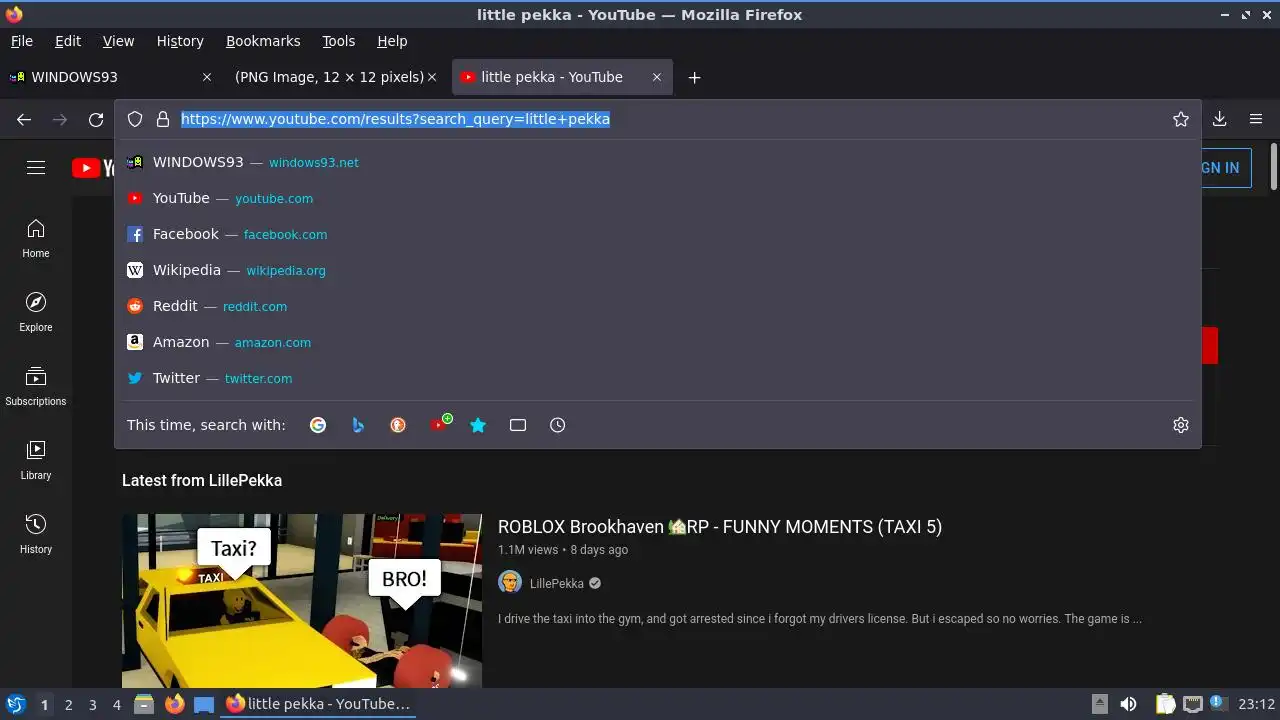Go to YouTube Home in sidebar
Image resolution: width=1280 pixels, height=720 pixels.
[x=36, y=239]
